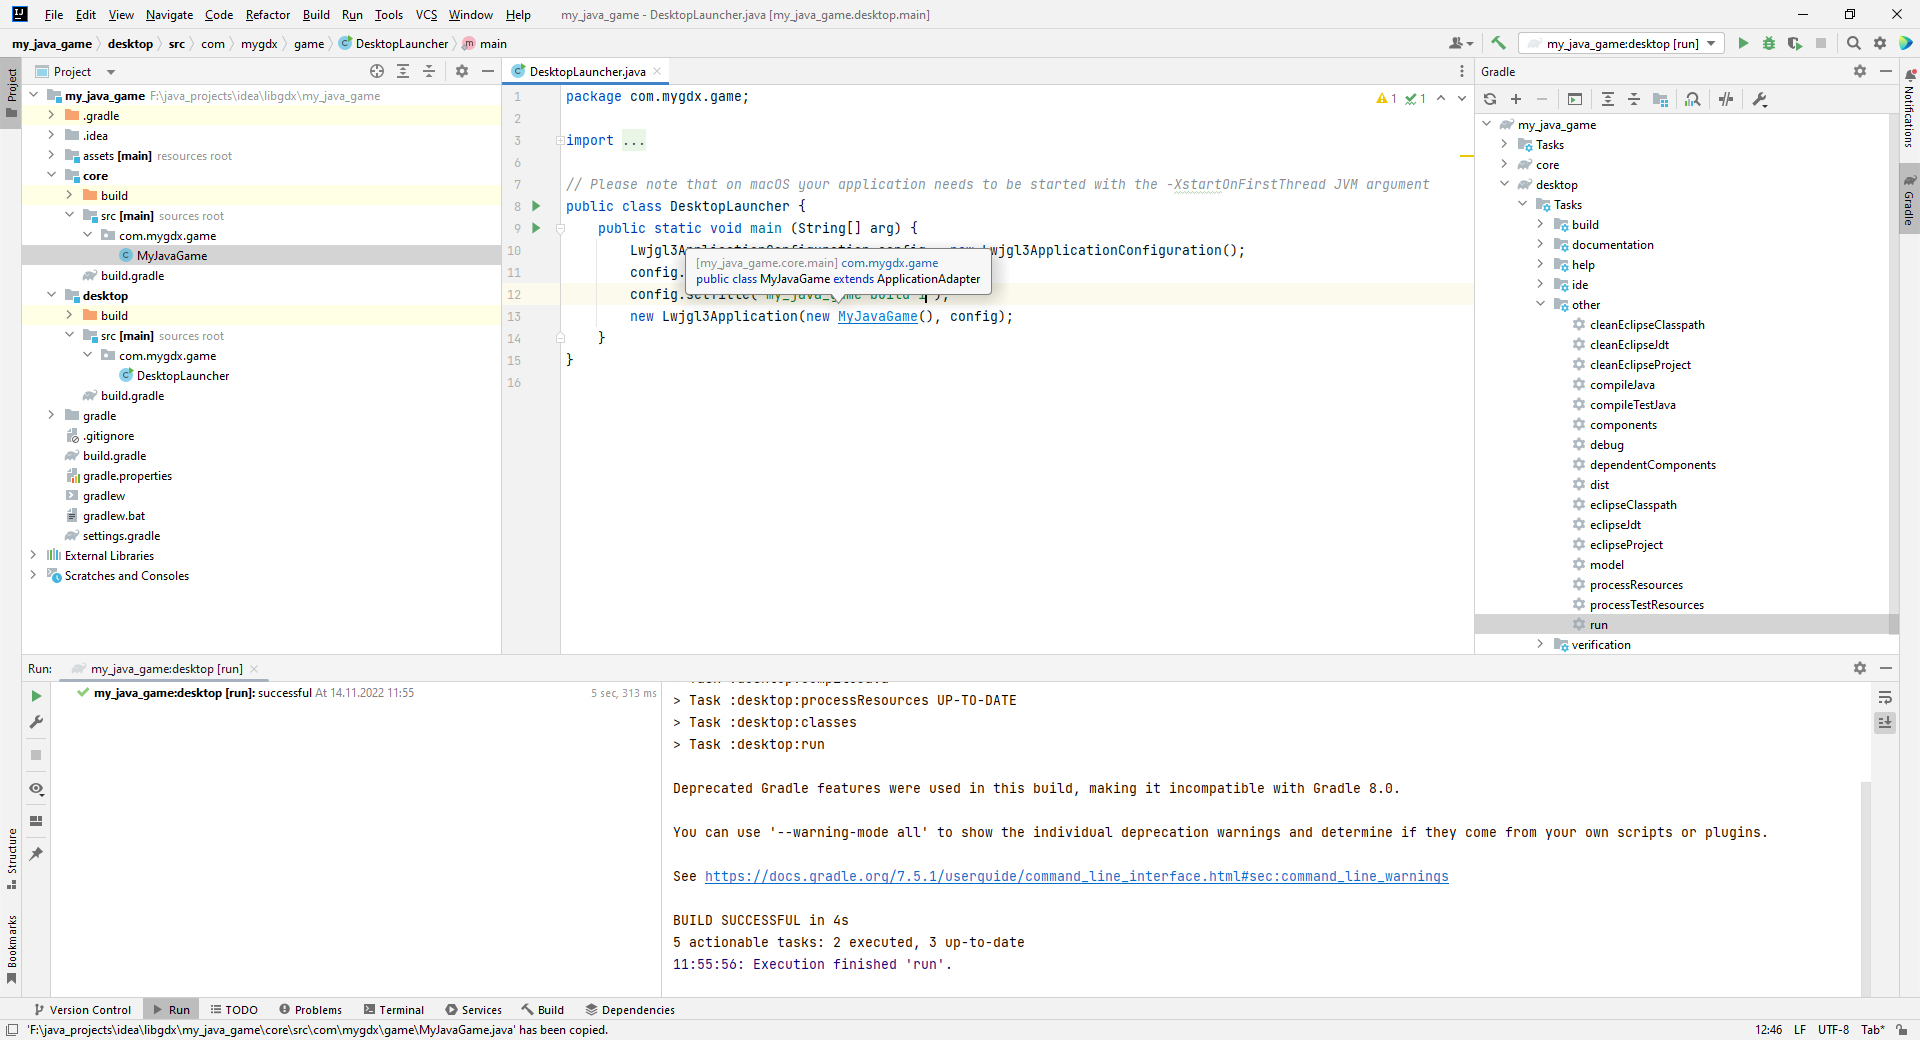Image resolution: width=1920 pixels, height=1040 pixels.
Task: Click the Build Project hammer icon
Action: [x=1498, y=43]
